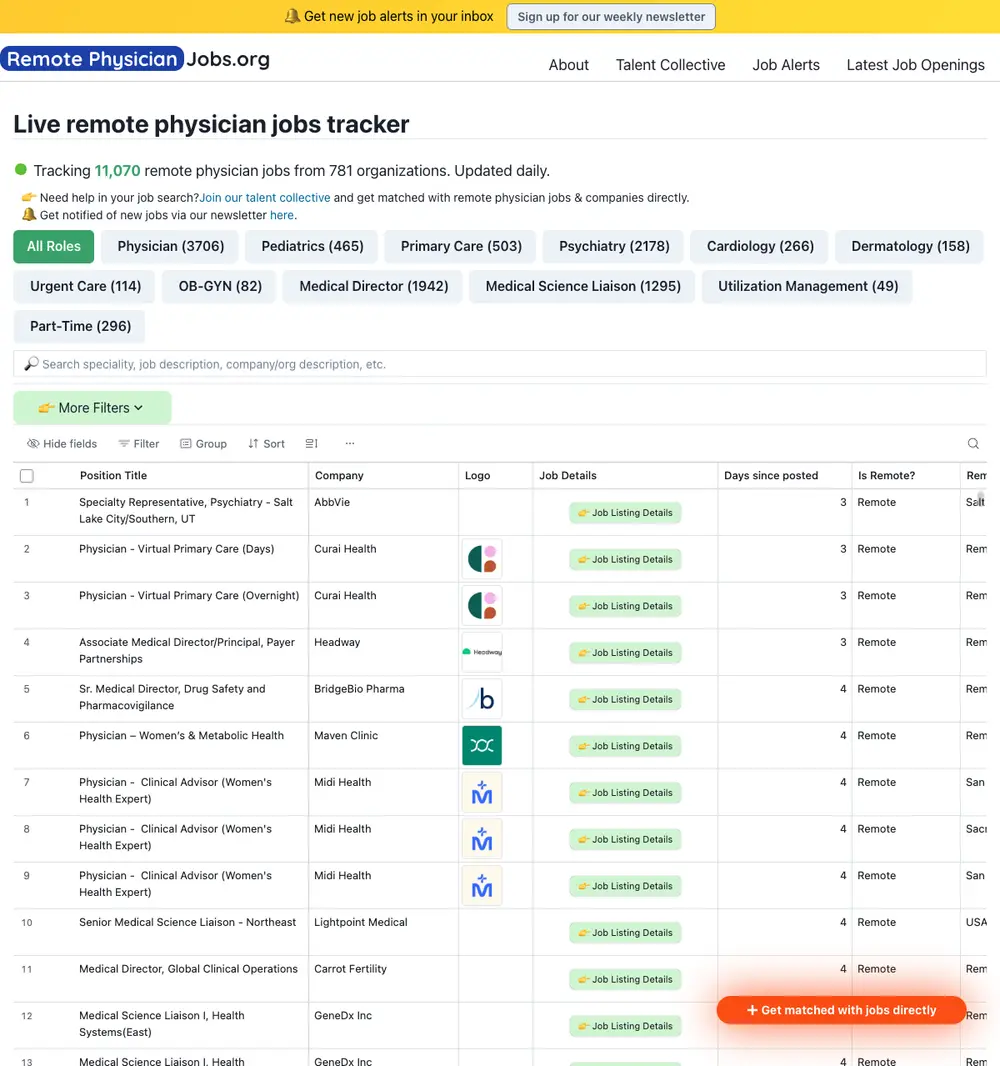1000x1066 pixels.
Task: Click Get matched with jobs directly button
Action: pyautogui.click(x=841, y=1010)
